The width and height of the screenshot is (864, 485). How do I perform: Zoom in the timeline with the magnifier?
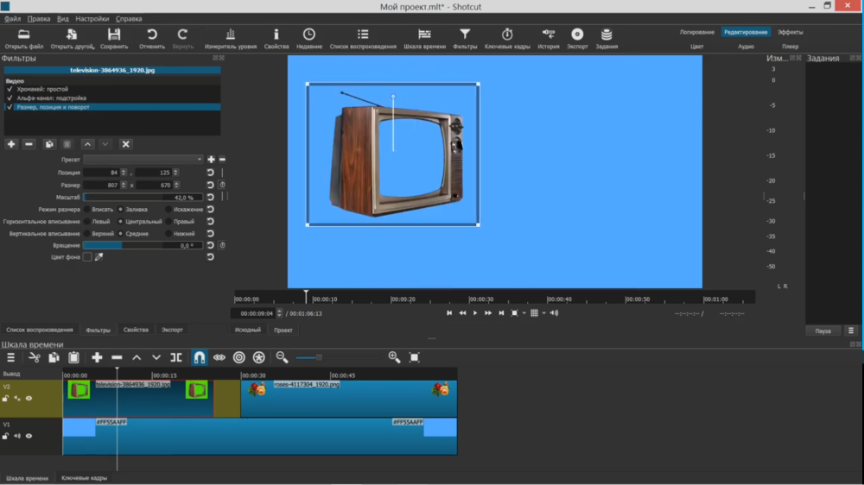pos(394,357)
